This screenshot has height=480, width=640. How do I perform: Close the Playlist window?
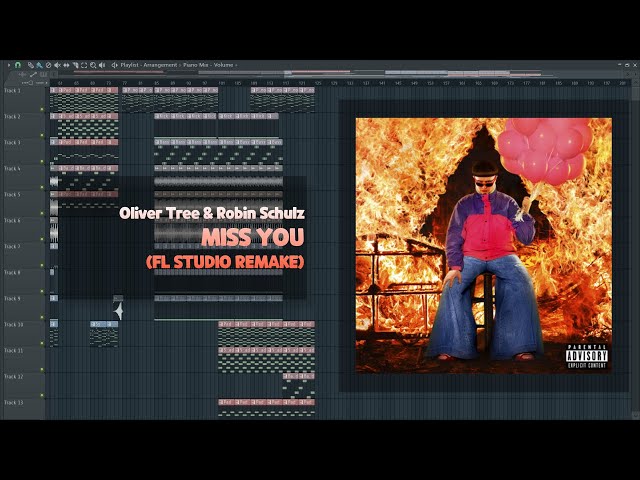[635, 65]
